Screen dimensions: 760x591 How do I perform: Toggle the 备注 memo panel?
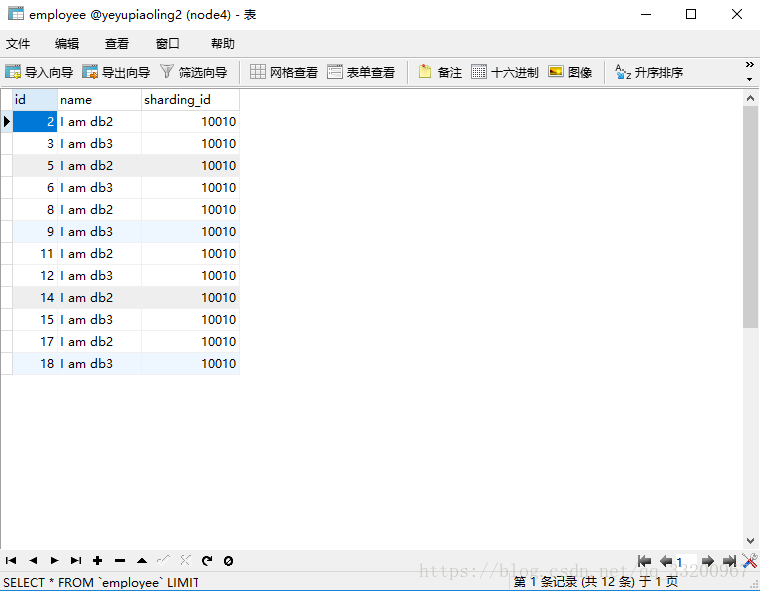(x=440, y=72)
